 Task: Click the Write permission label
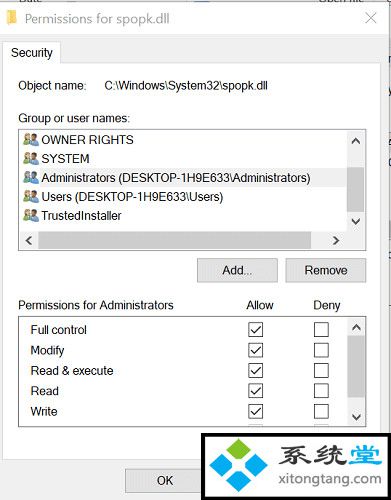[44, 411]
